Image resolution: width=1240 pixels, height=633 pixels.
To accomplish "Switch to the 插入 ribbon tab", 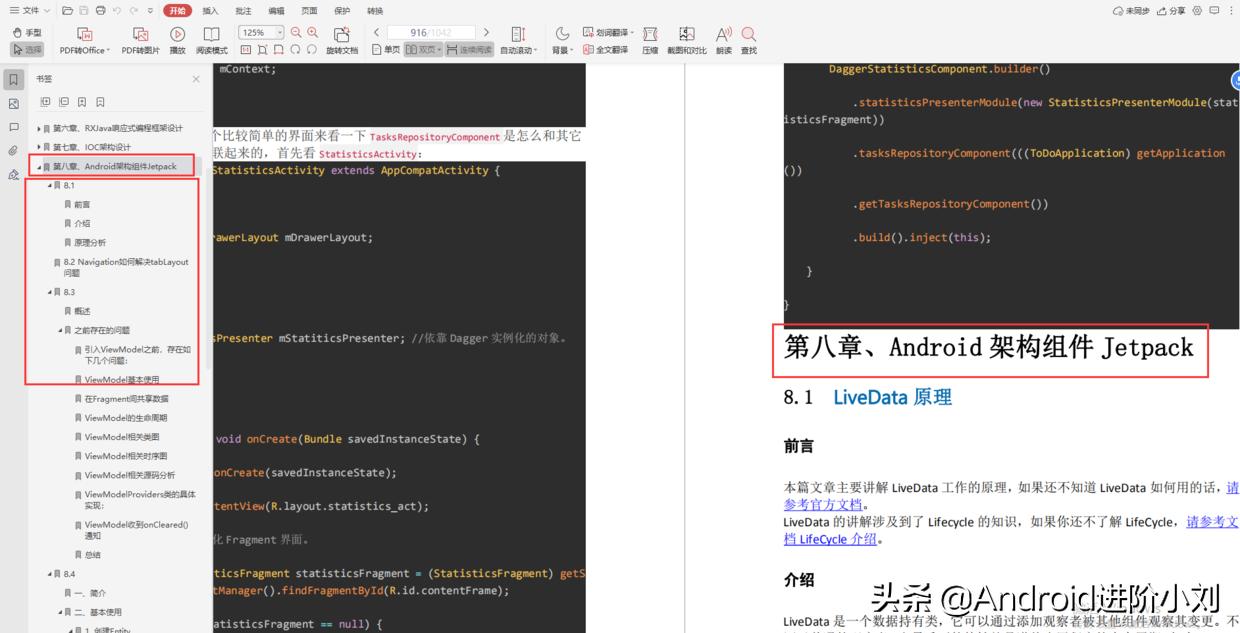I will (209, 10).
